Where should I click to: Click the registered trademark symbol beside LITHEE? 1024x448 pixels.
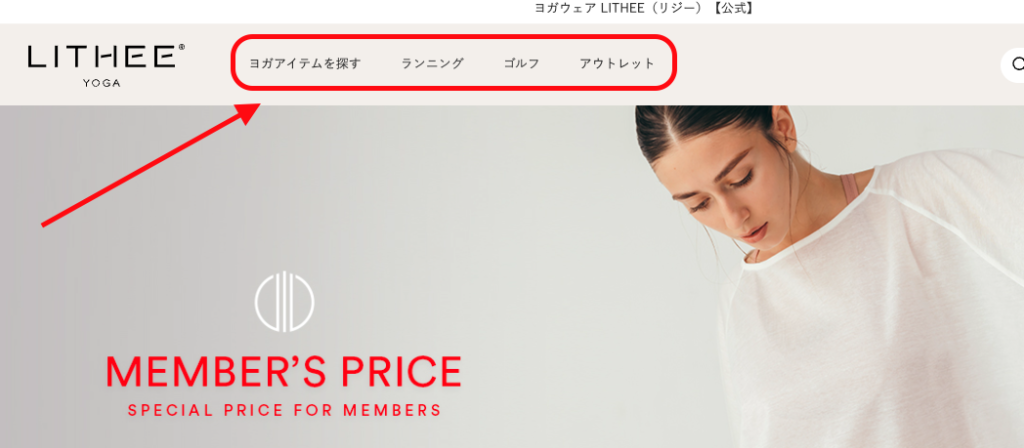[x=182, y=47]
